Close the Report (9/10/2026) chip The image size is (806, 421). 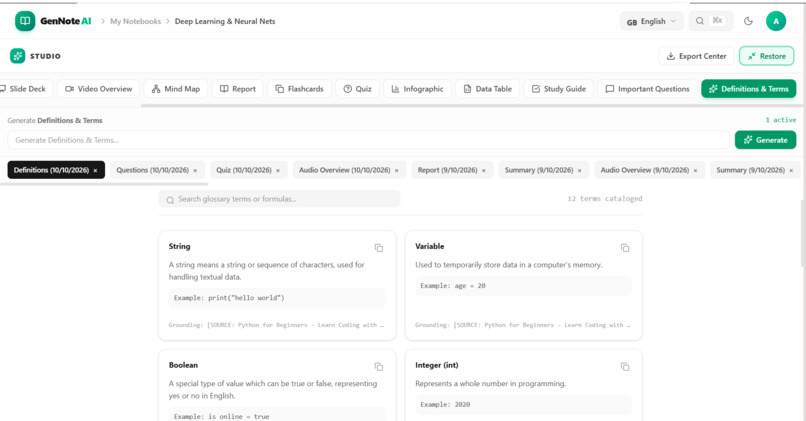pos(484,171)
